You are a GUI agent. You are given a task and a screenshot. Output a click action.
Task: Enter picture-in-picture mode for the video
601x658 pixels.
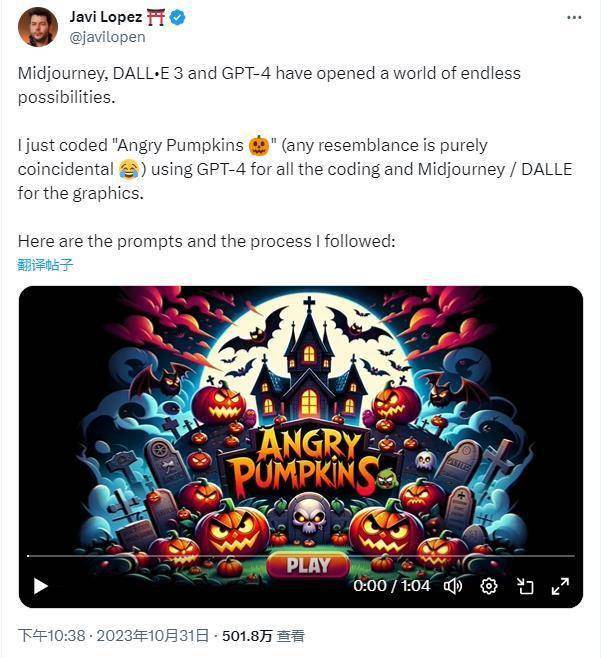(525, 586)
